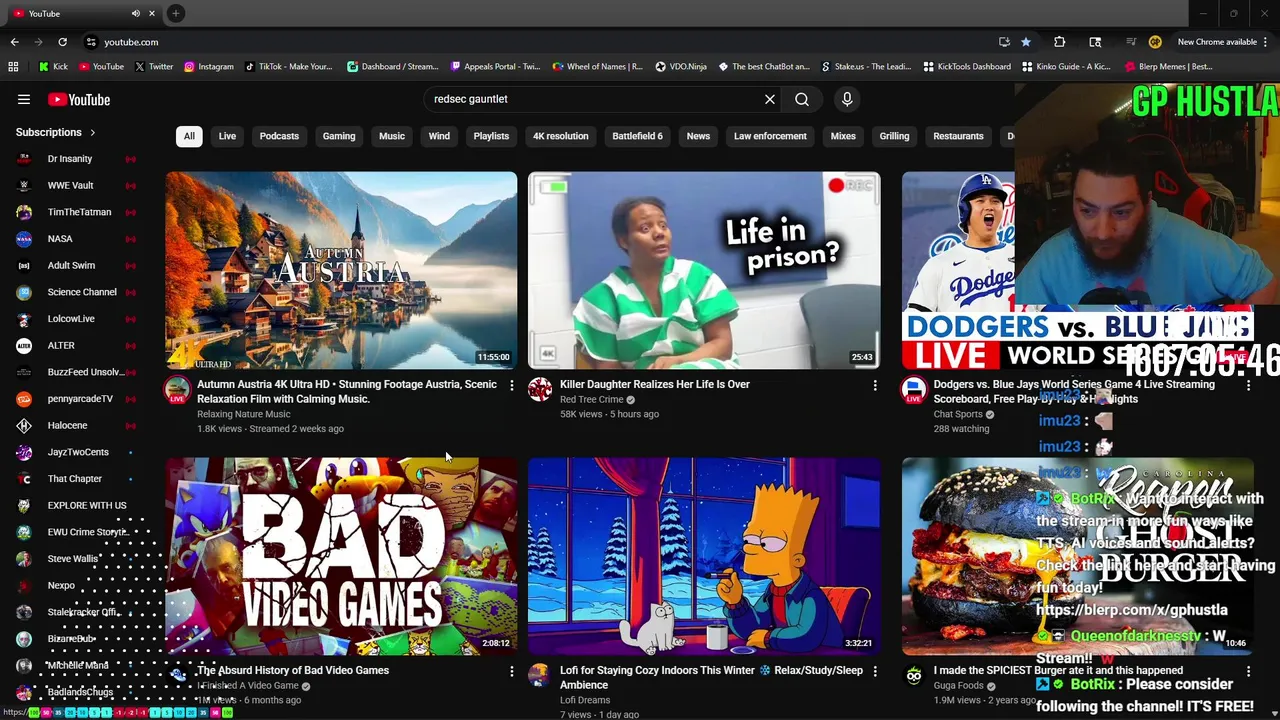The image size is (1280, 720).
Task: Go back with the browser back arrow
Action: 14,42
